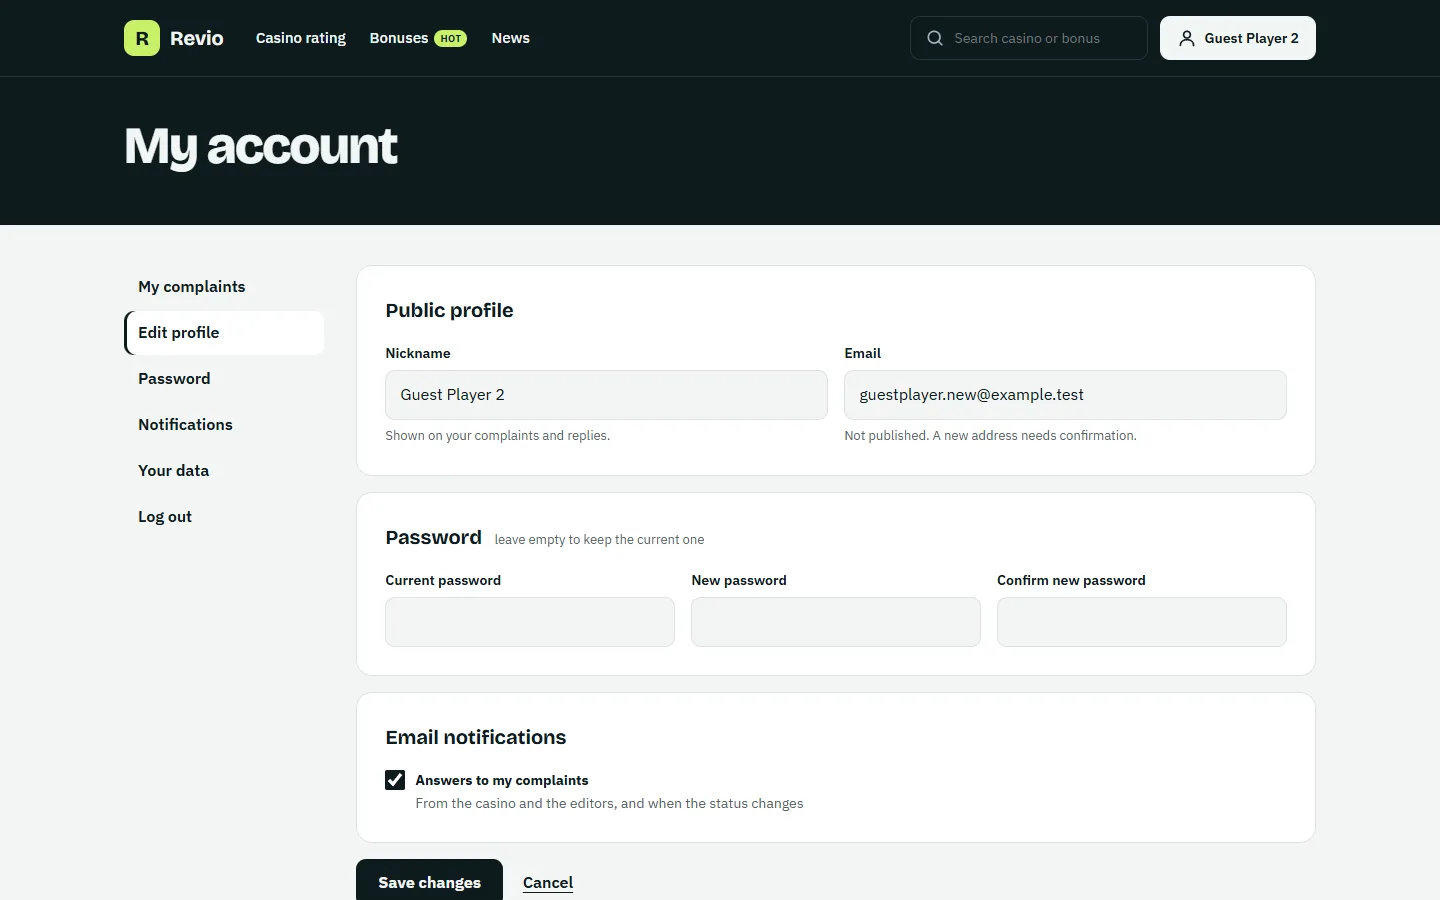
Task: Click the Save changes button
Action: tap(429, 881)
